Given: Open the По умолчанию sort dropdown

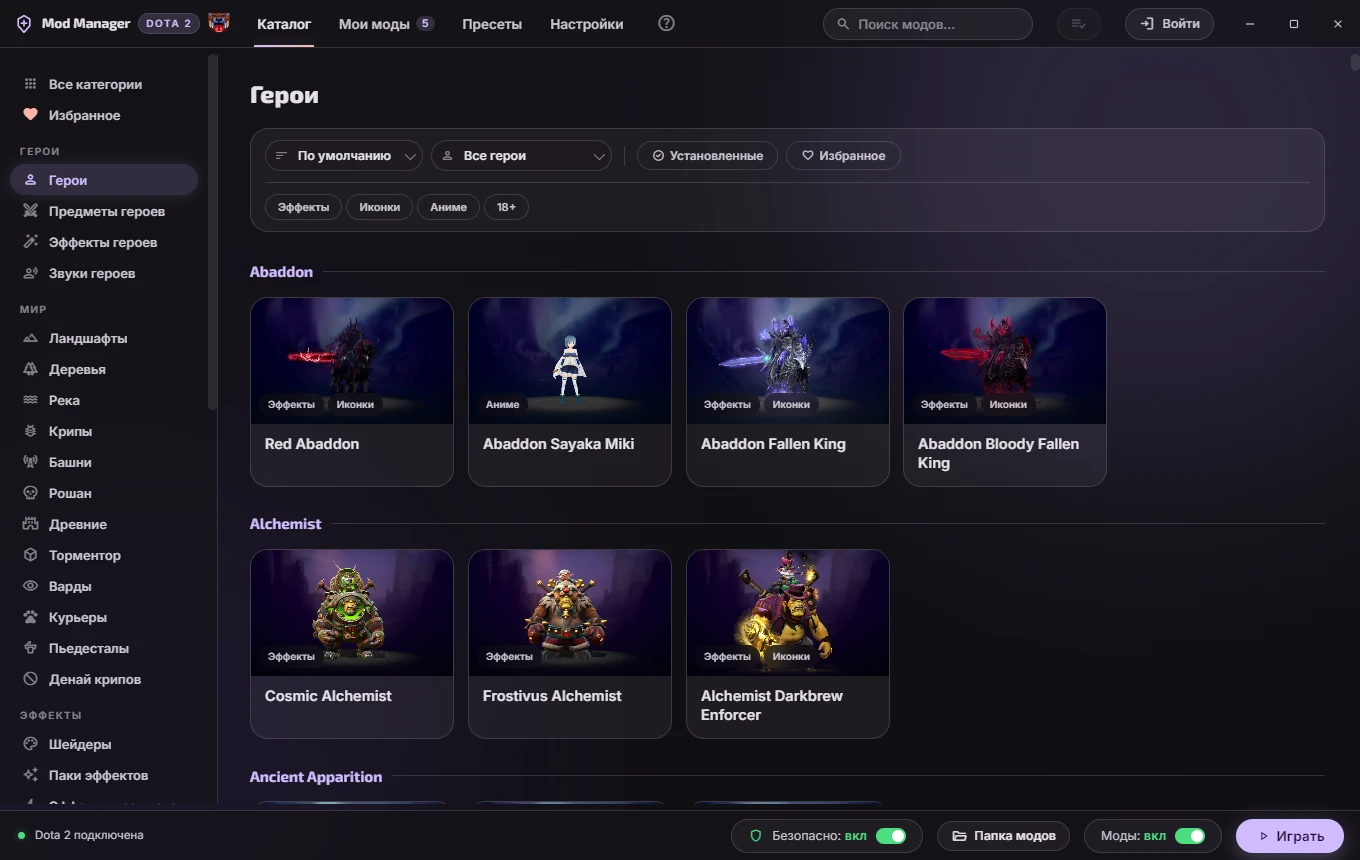Looking at the screenshot, I should tap(344, 156).
